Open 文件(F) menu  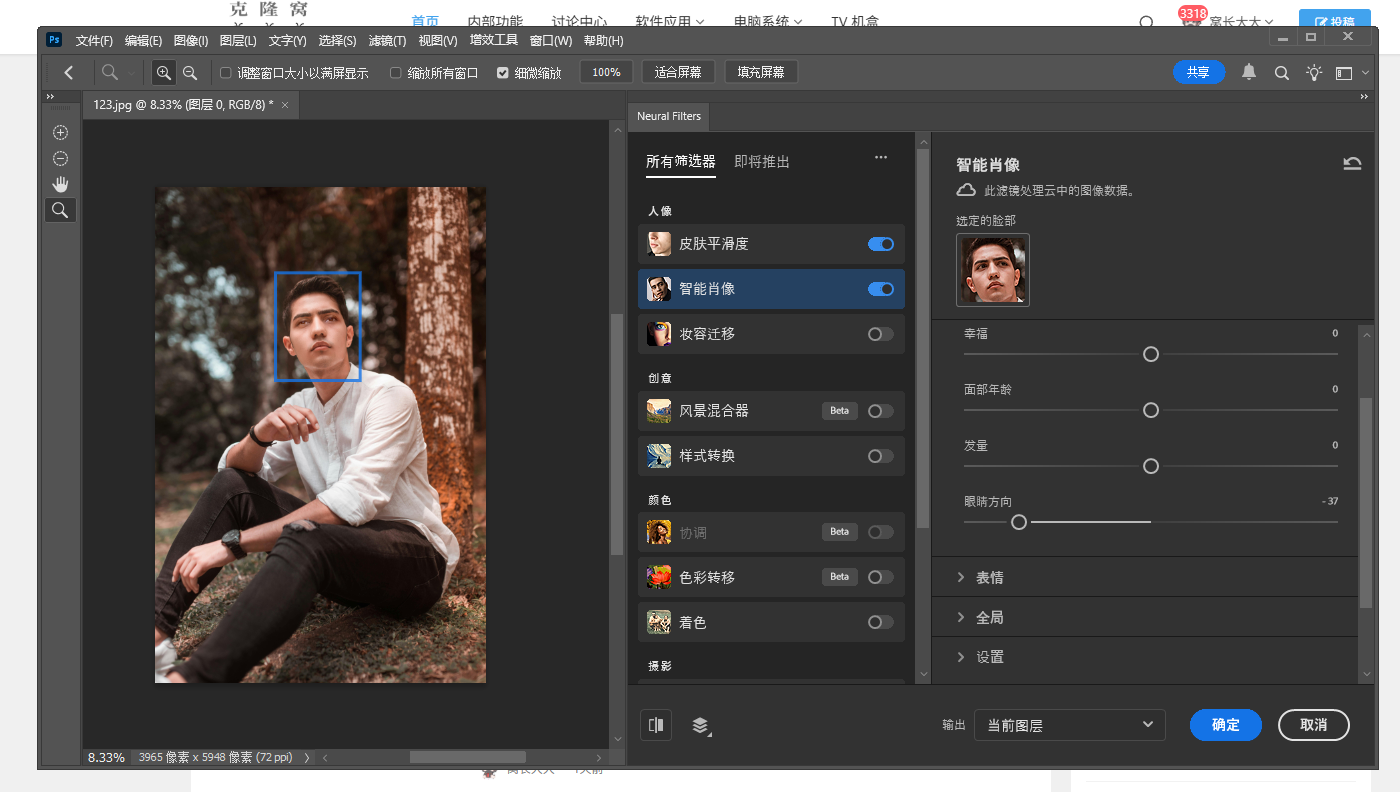pyautogui.click(x=94, y=41)
